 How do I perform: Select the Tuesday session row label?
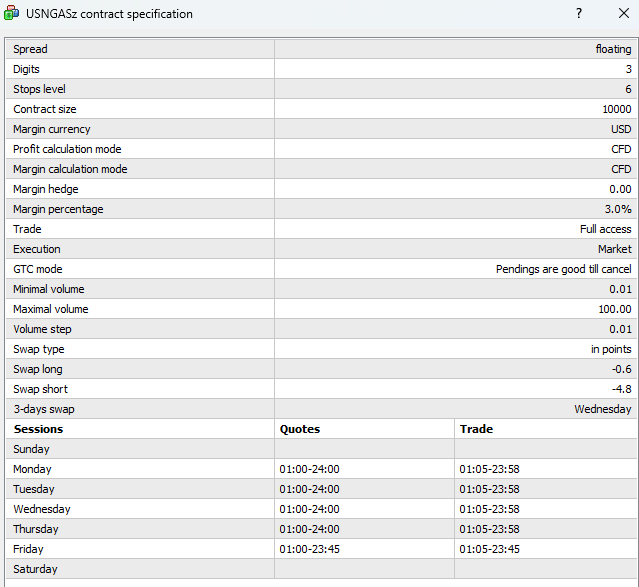pyautogui.click(x=33, y=489)
